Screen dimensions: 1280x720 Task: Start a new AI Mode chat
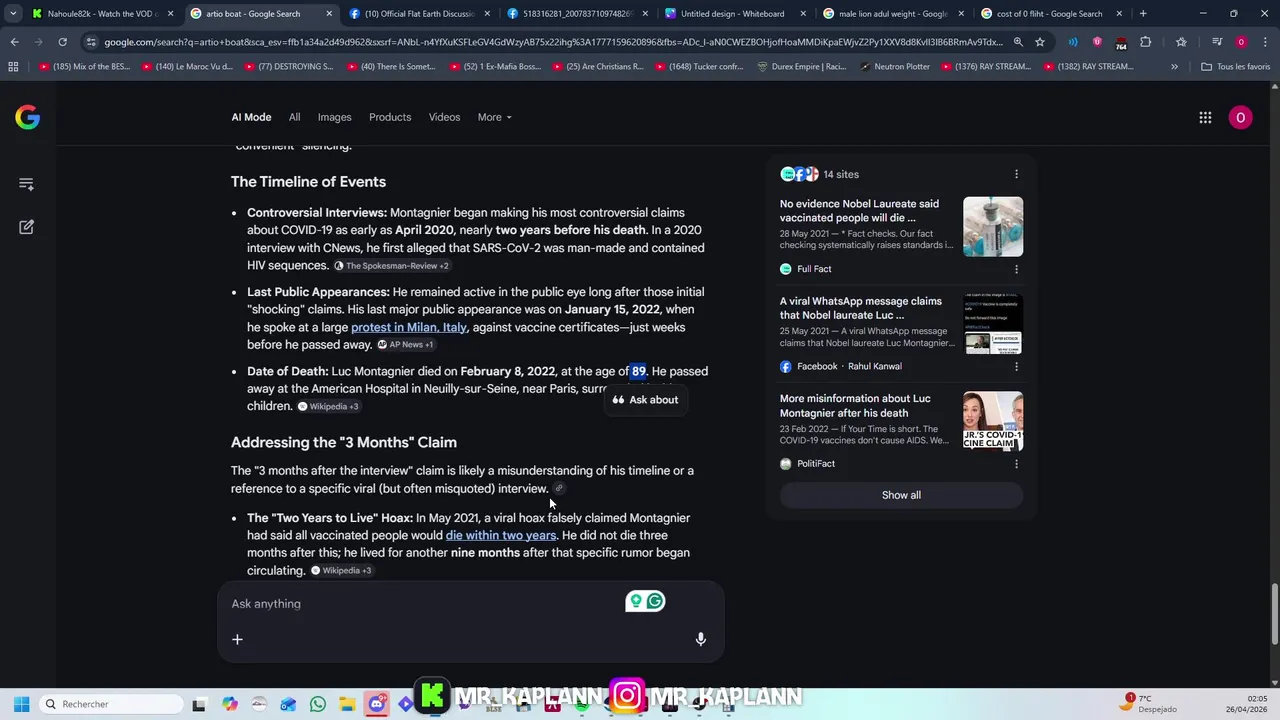pos(27,227)
